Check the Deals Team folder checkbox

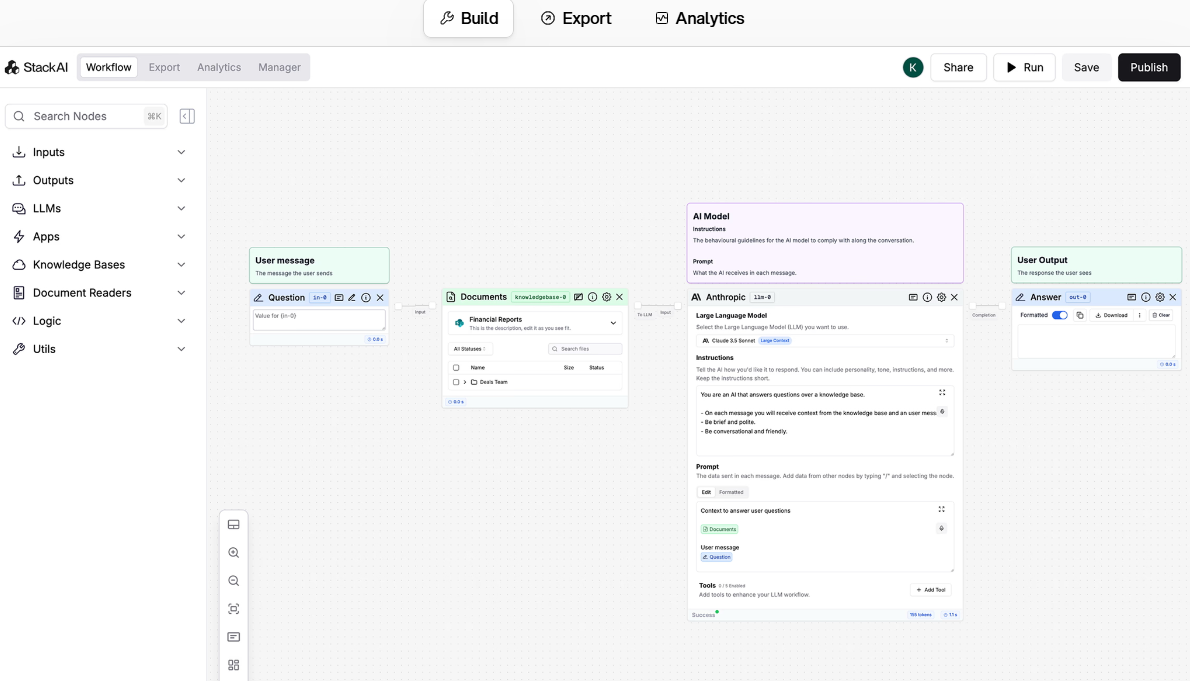pos(456,382)
